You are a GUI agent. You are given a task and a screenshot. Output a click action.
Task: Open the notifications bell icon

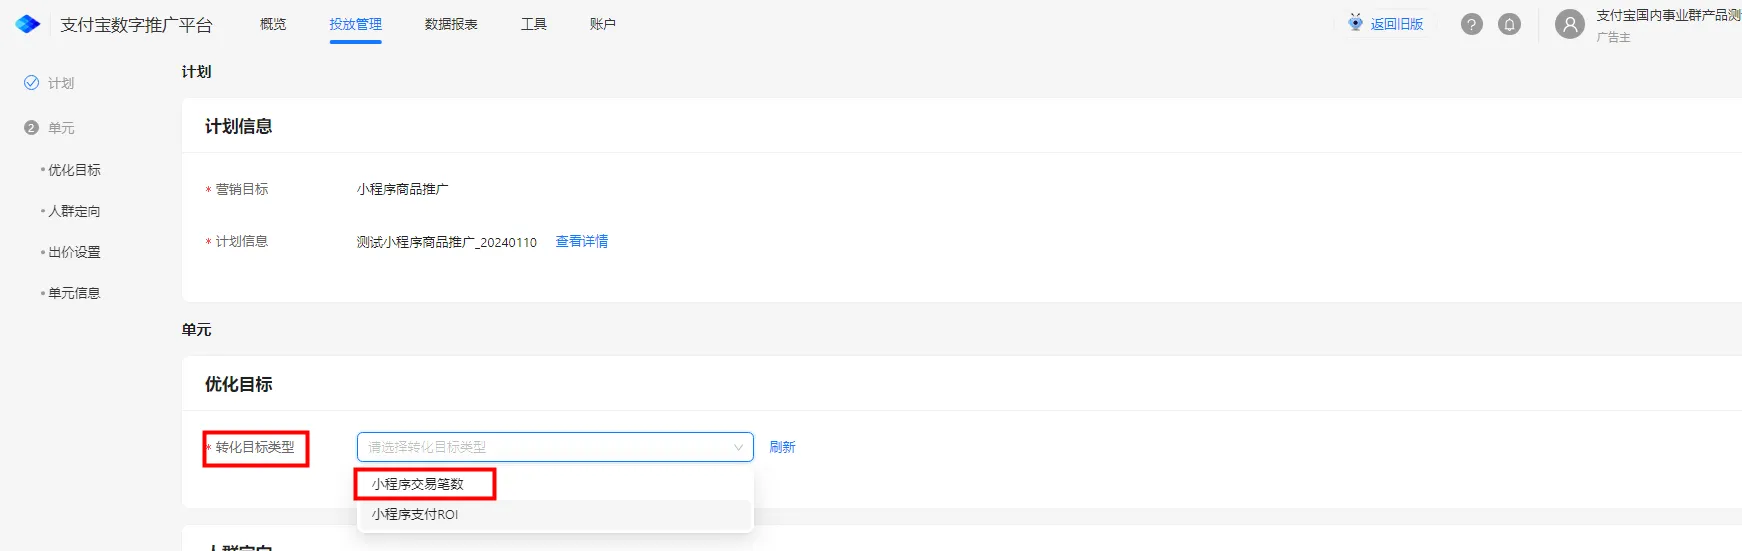click(x=1510, y=24)
